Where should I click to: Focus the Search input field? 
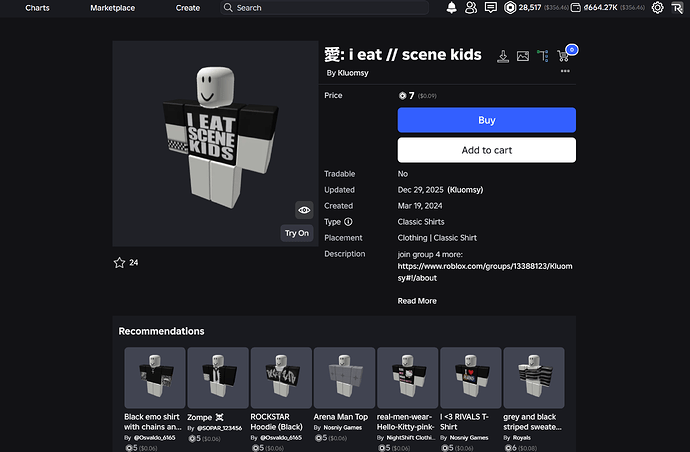(324, 7)
